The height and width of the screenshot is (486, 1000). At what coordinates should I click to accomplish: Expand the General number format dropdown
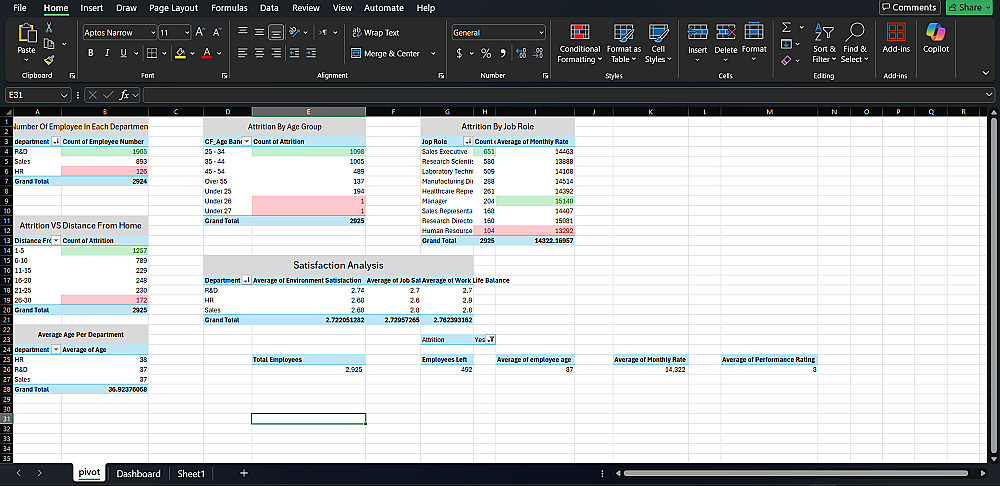[x=541, y=33]
